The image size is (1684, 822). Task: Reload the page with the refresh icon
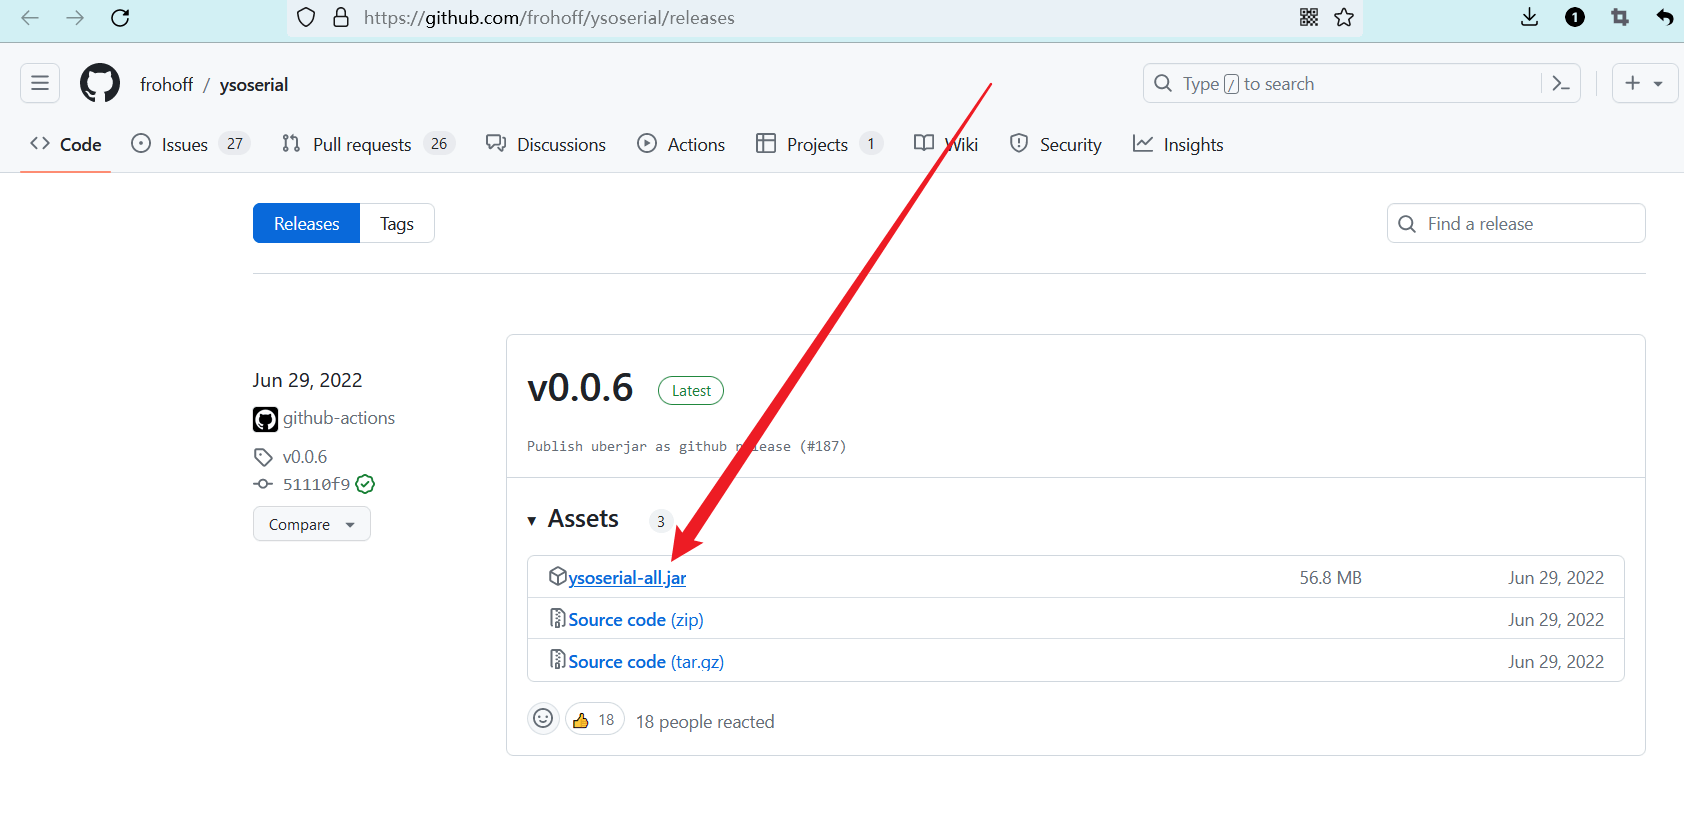[120, 18]
